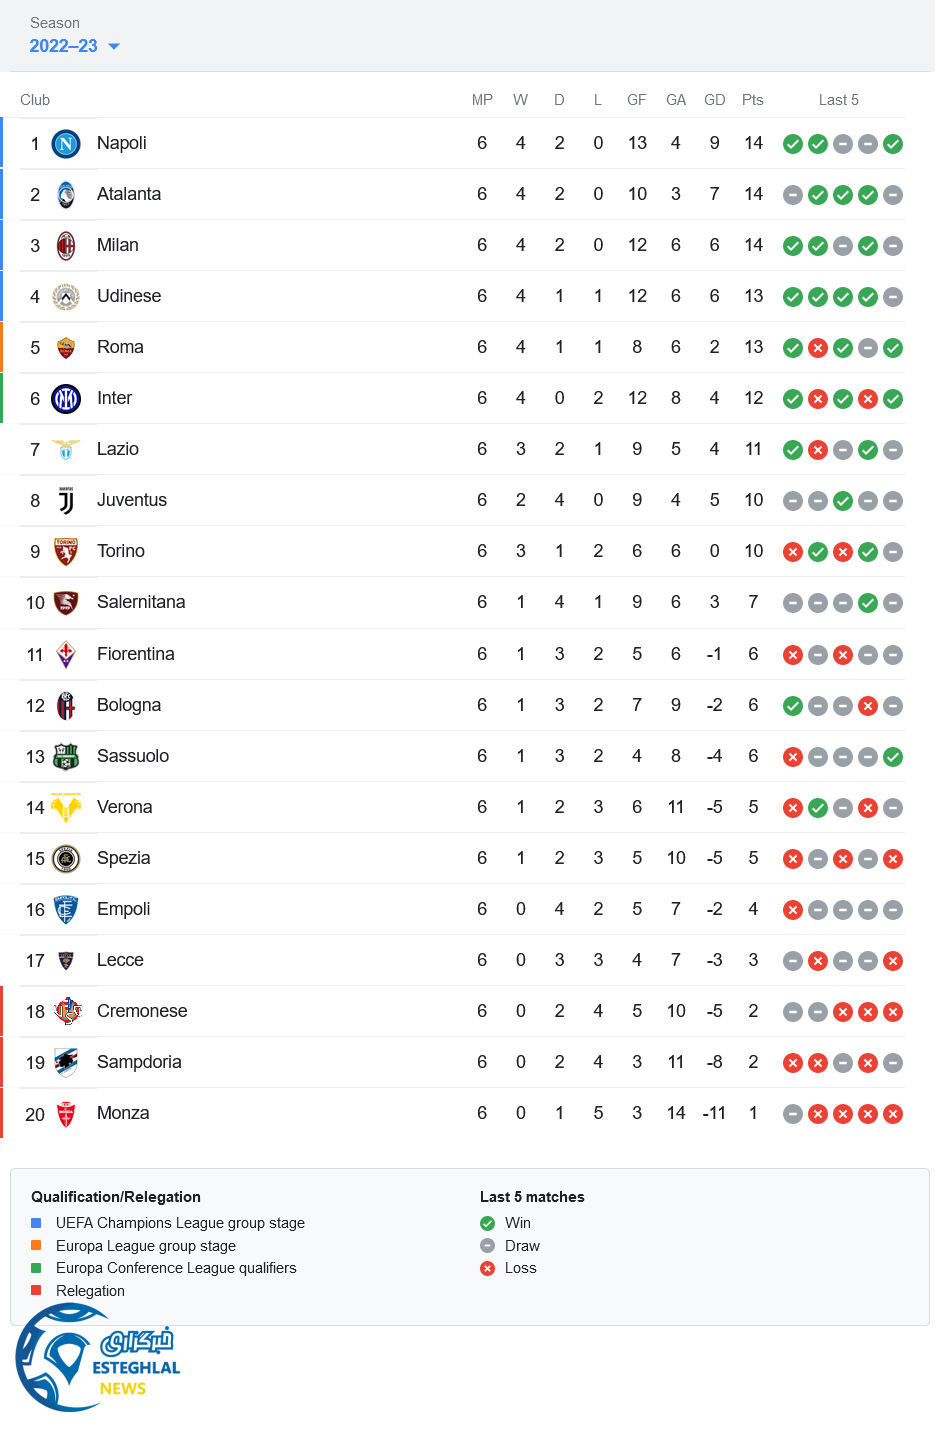Click the Pts column header
The width and height of the screenshot is (935, 1439).
(753, 100)
